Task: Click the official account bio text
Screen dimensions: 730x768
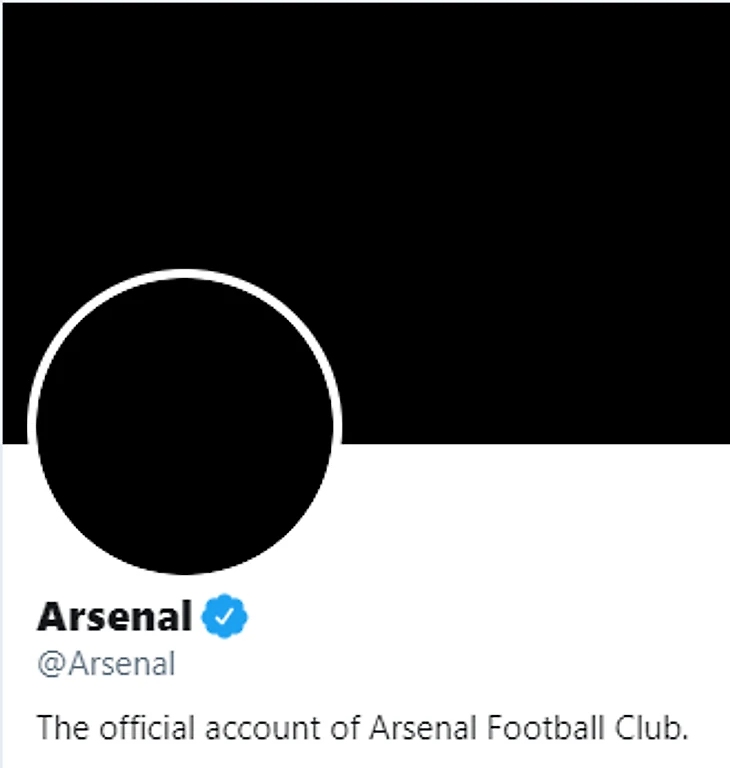Action: click(x=363, y=727)
